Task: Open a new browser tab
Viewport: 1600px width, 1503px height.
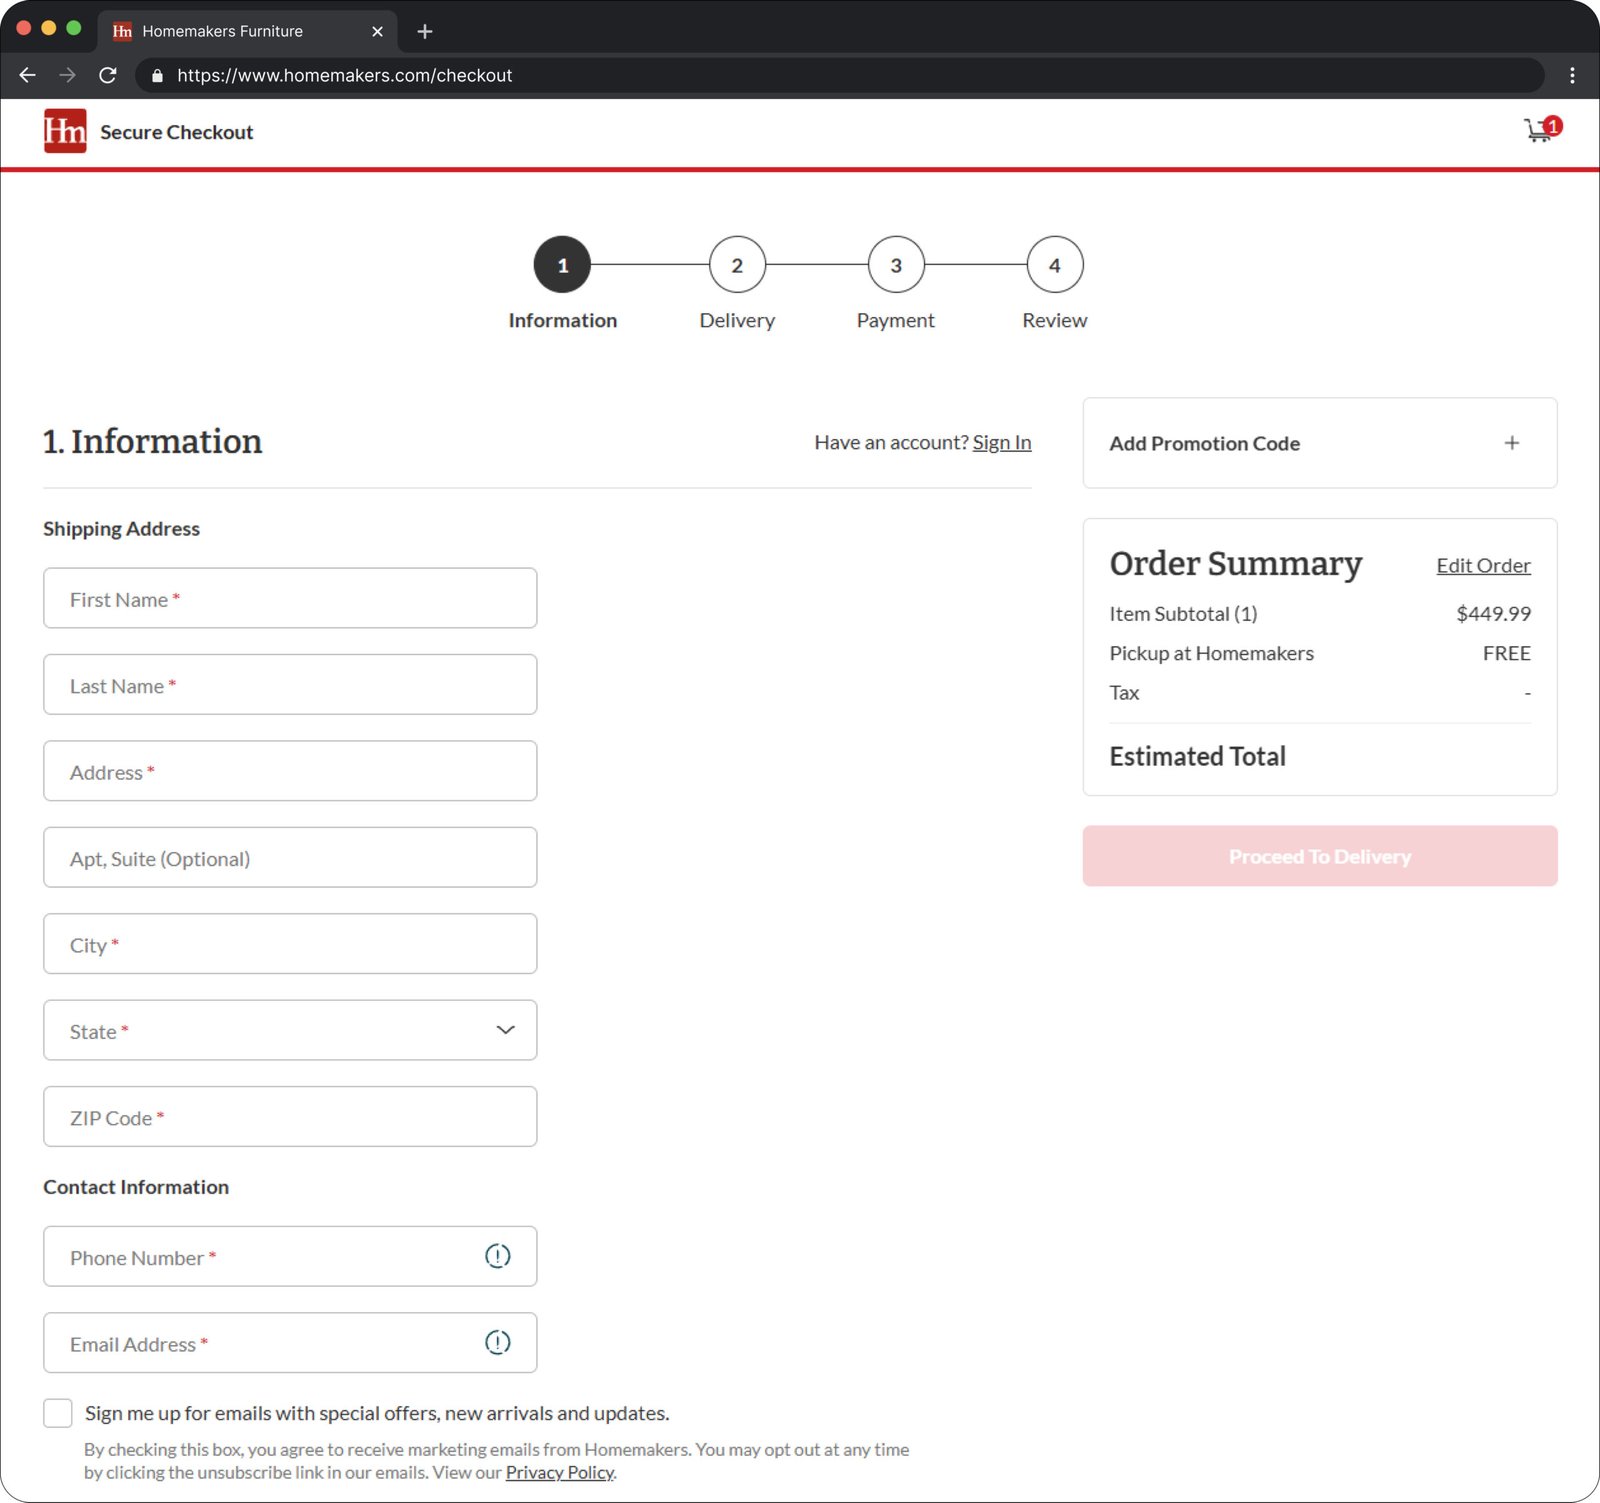Action: (x=425, y=31)
